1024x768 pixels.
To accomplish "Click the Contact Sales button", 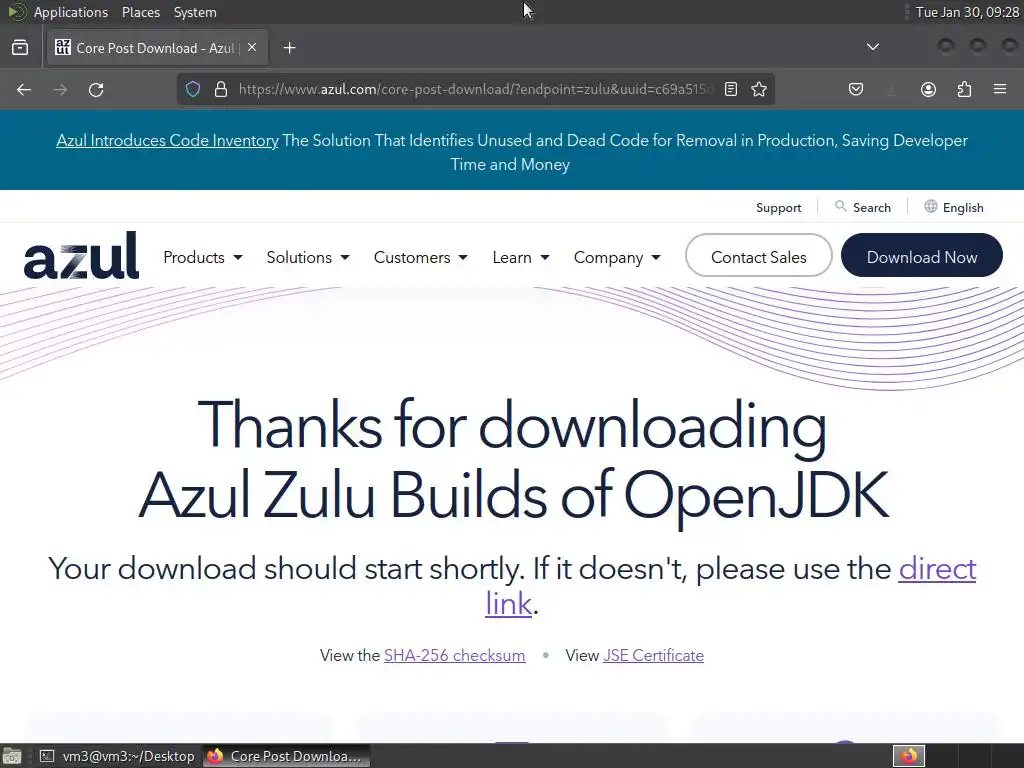I will coord(758,255).
